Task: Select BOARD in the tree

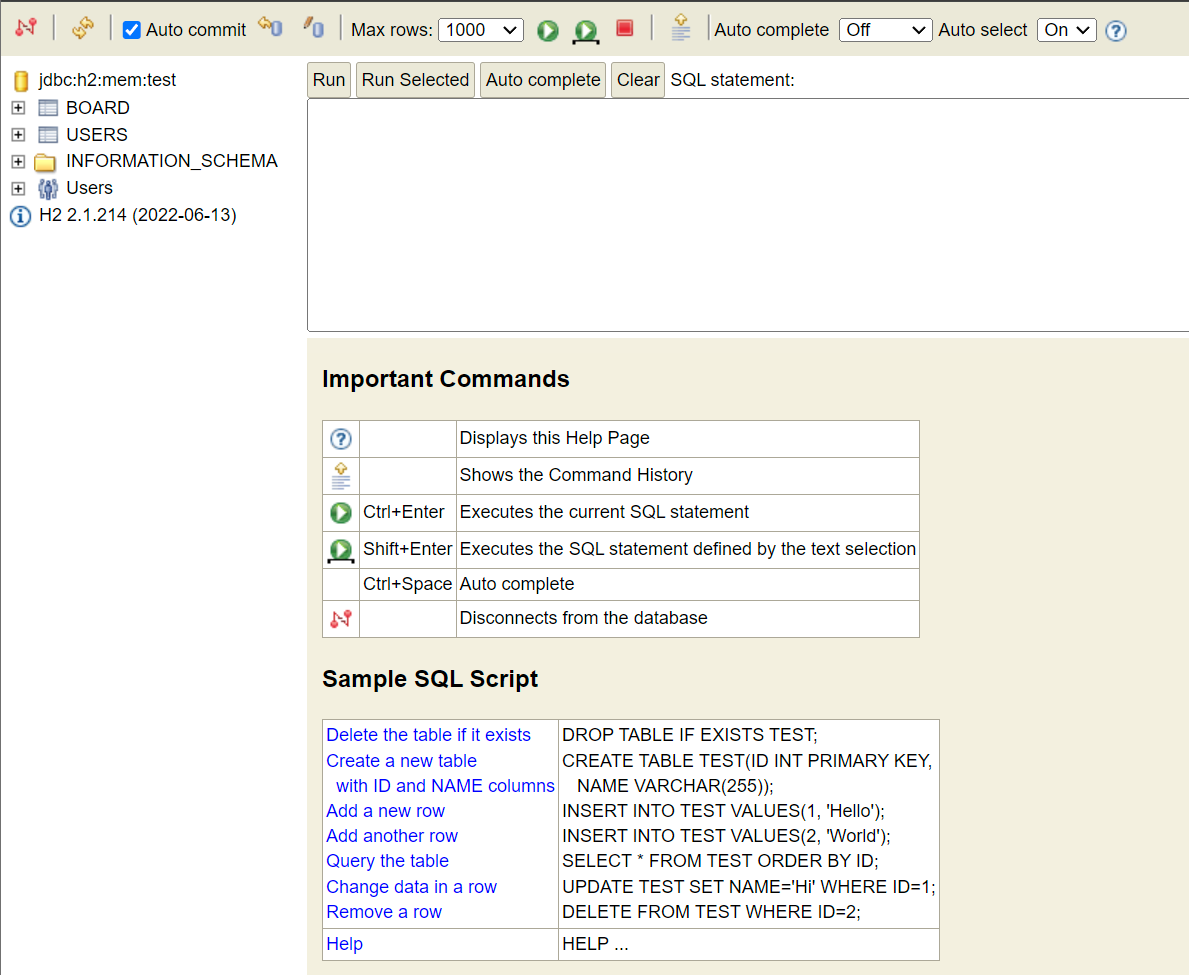Action: (98, 108)
